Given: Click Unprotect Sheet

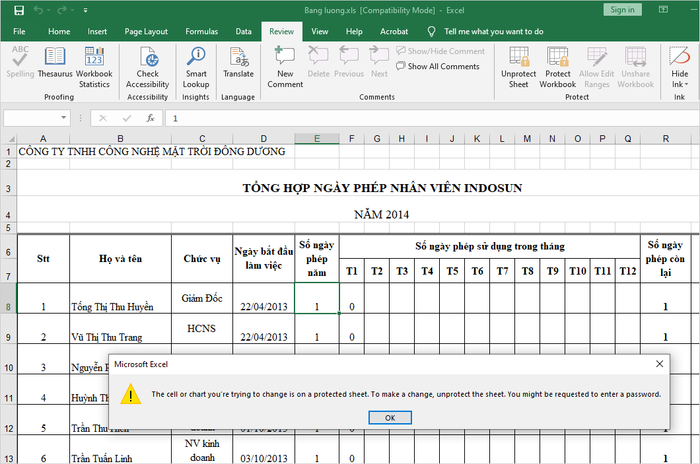Looking at the screenshot, I should (x=518, y=67).
